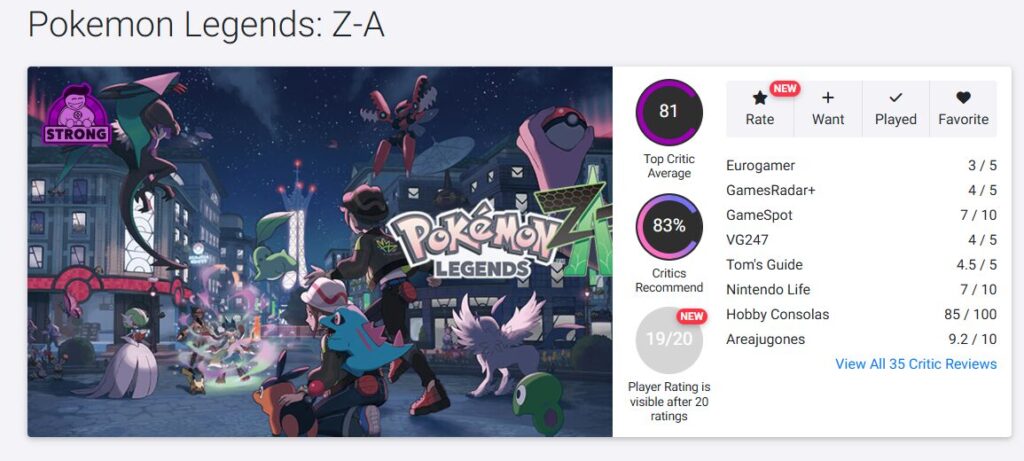Click the red NEW badge on Rate
The width and height of the screenshot is (1024, 461).
tap(785, 88)
